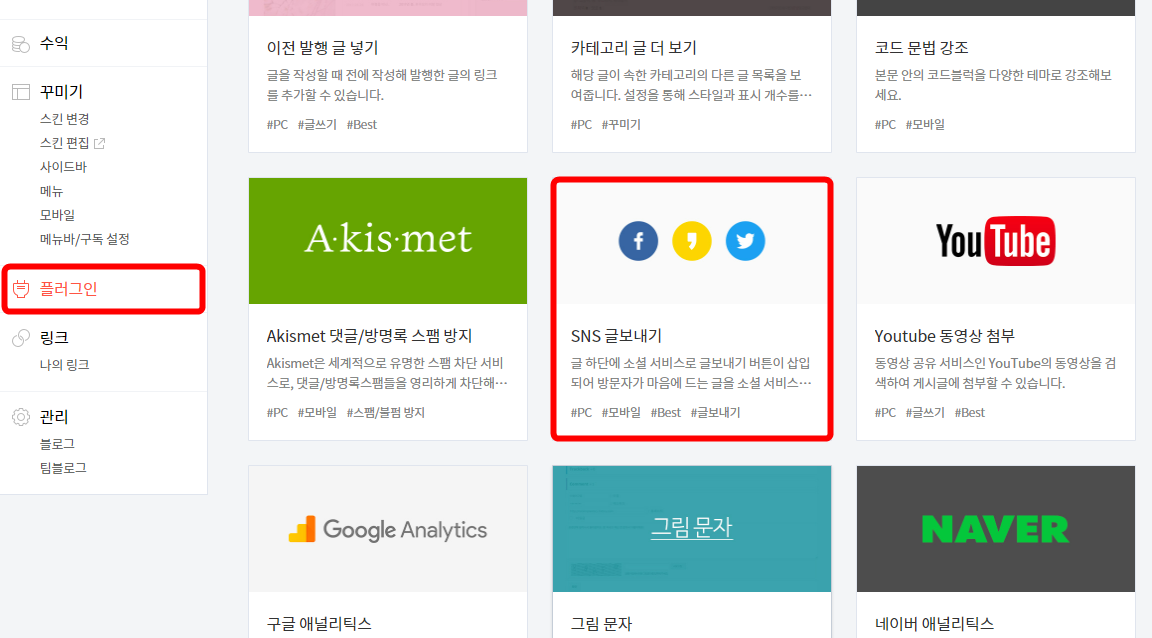Click the coins icon next to 수익
Screen dimensions: 1152x638
[x=21, y=43]
